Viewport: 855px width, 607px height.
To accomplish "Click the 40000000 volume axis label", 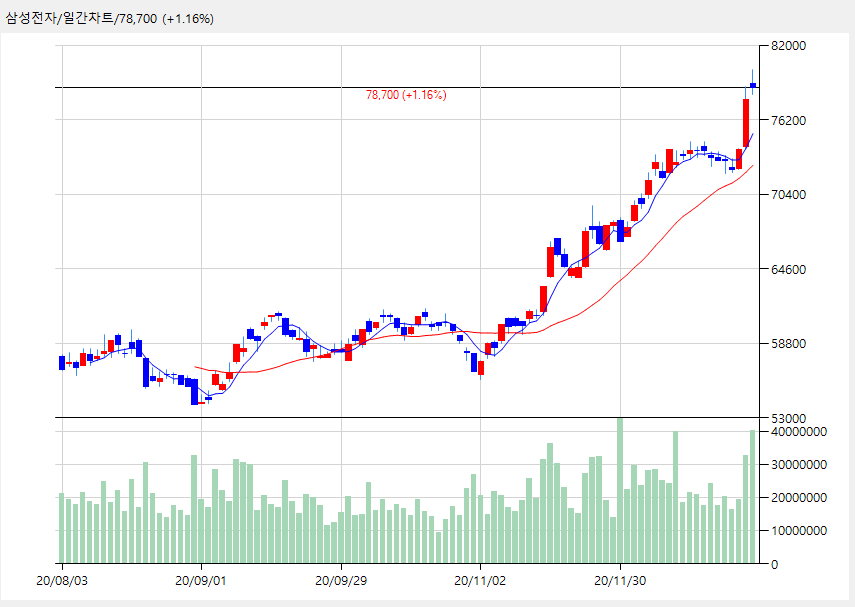I will click(x=799, y=431).
